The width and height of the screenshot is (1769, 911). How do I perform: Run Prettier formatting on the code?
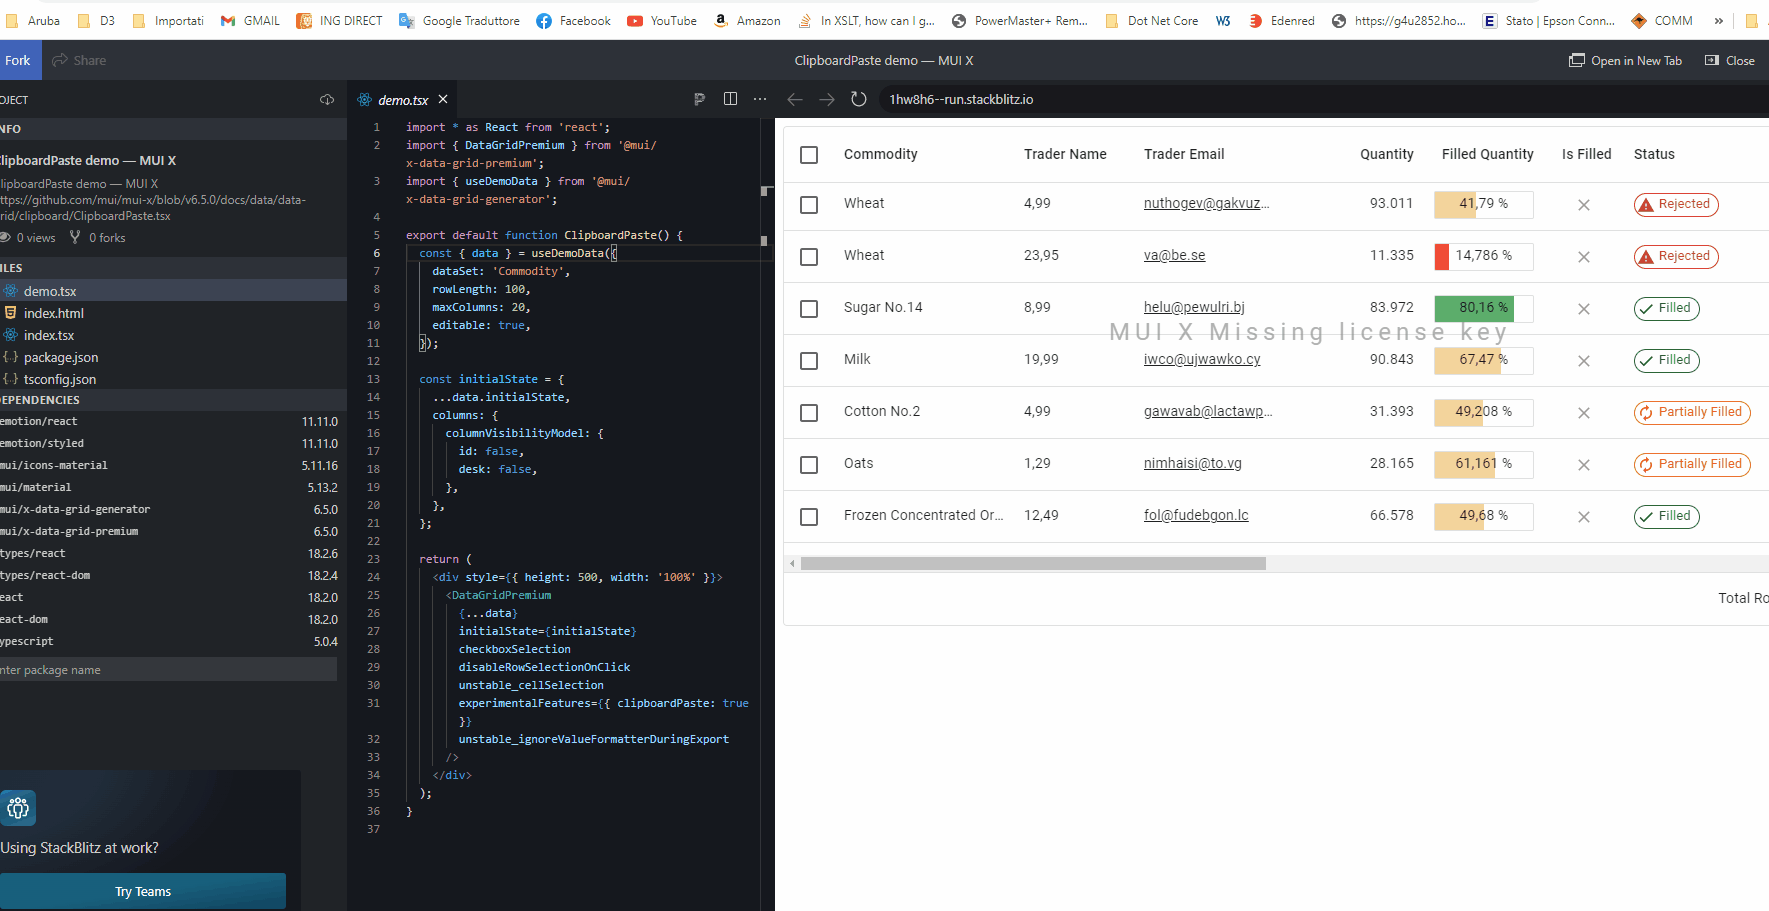(x=699, y=99)
